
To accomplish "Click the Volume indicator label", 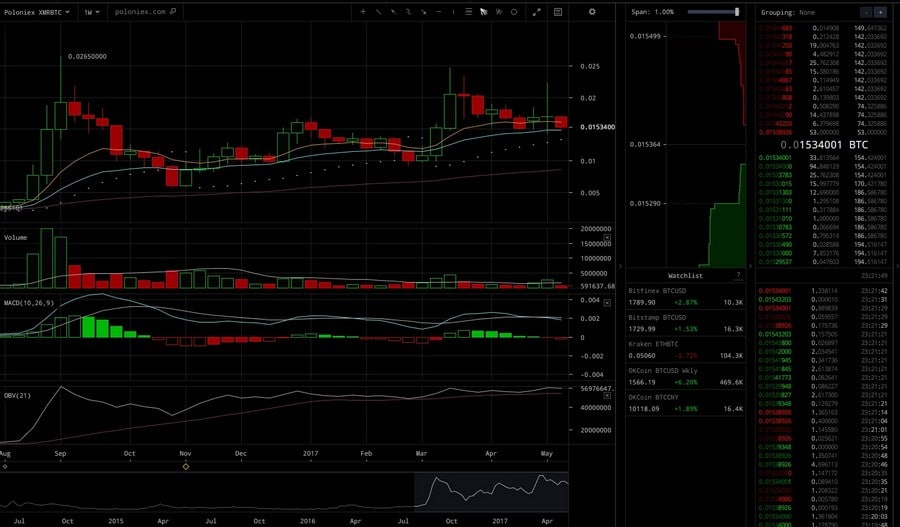I will coord(15,237).
